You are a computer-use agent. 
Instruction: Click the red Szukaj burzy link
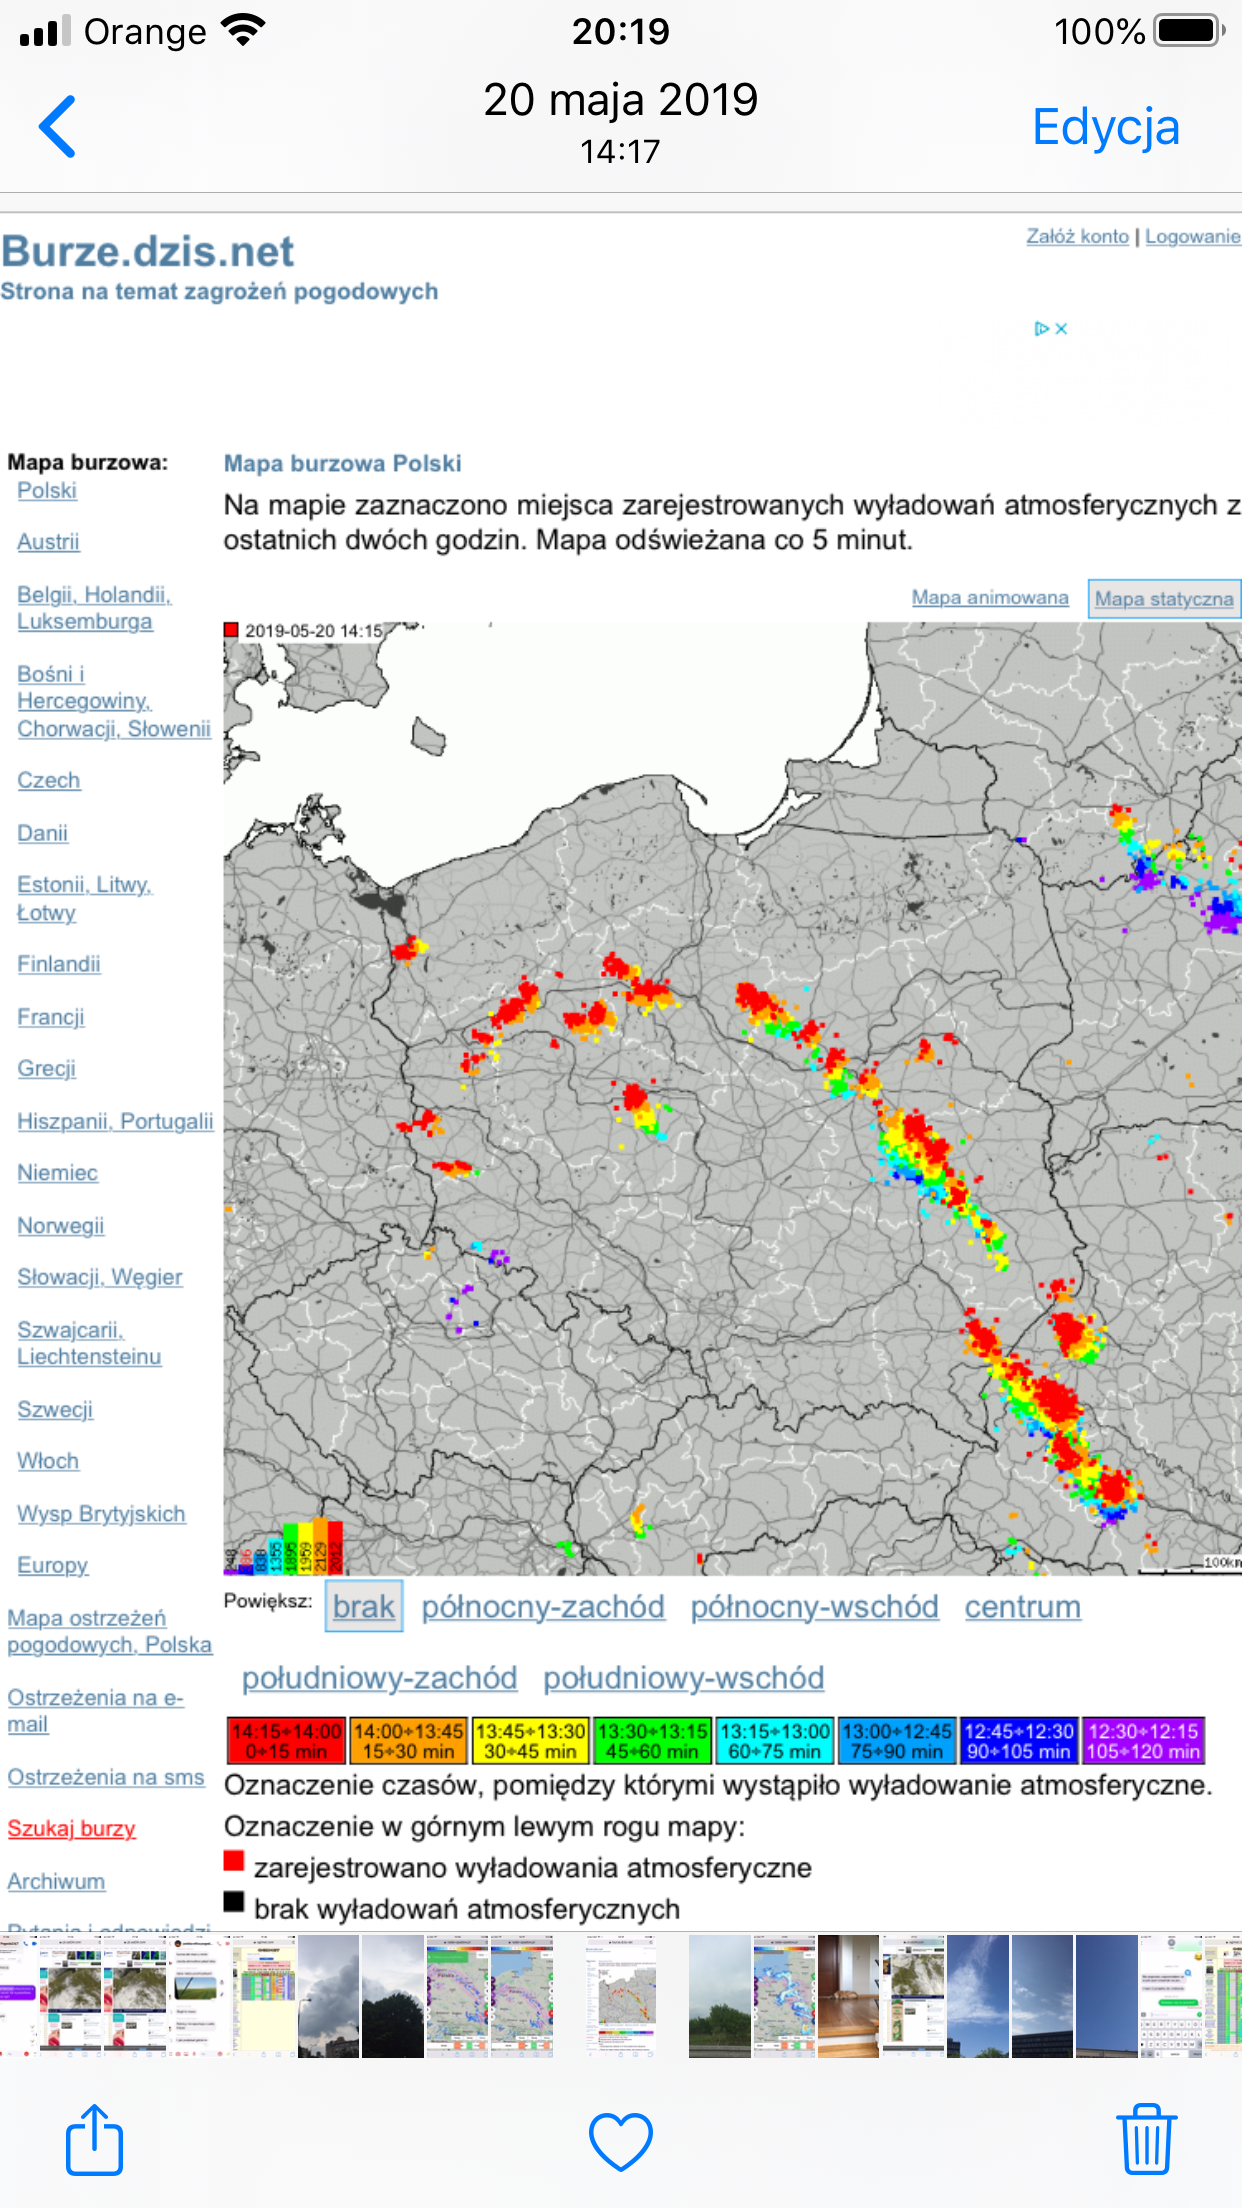(x=72, y=1829)
